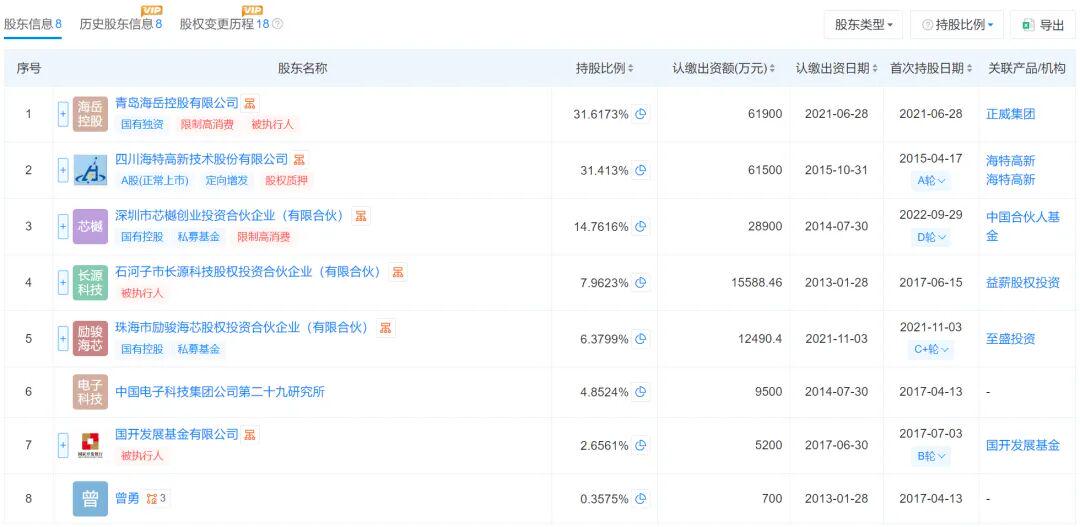The height and width of the screenshot is (527, 1080).
Task: Open pie chart icon beside 6.3799%
Action: [641, 339]
